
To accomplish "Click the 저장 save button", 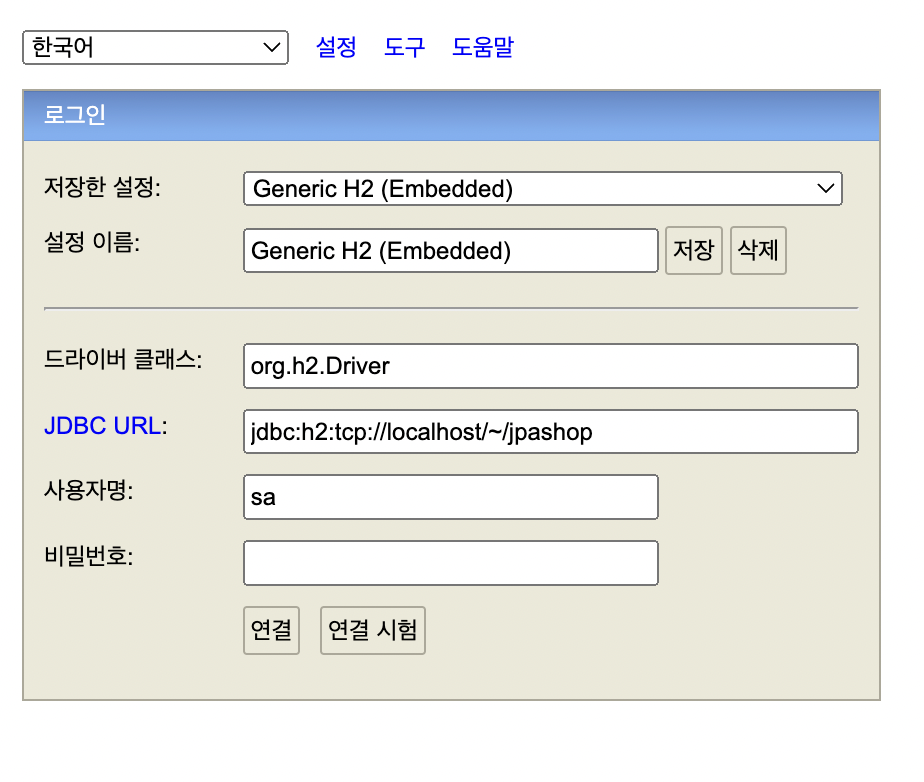I will click(694, 250).
